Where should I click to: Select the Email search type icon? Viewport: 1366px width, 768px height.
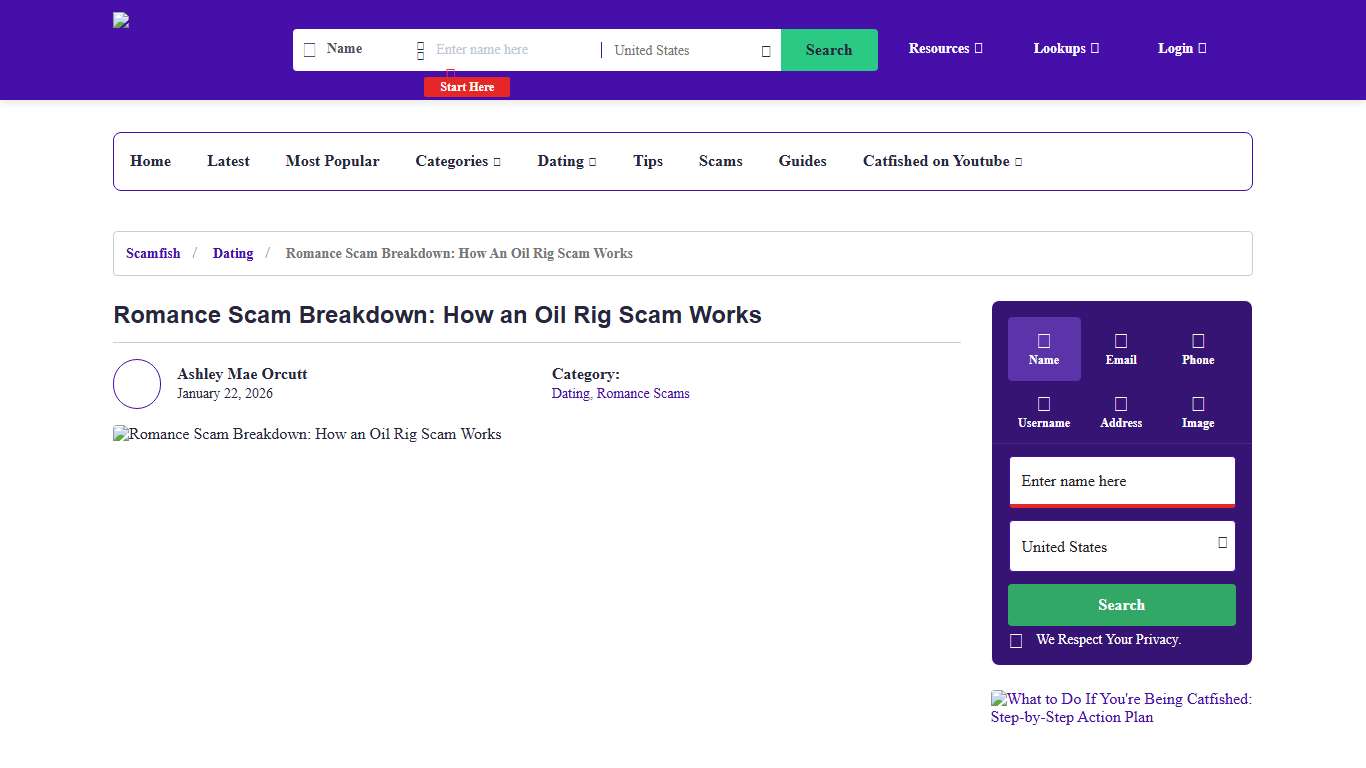tap(1120, 343)
